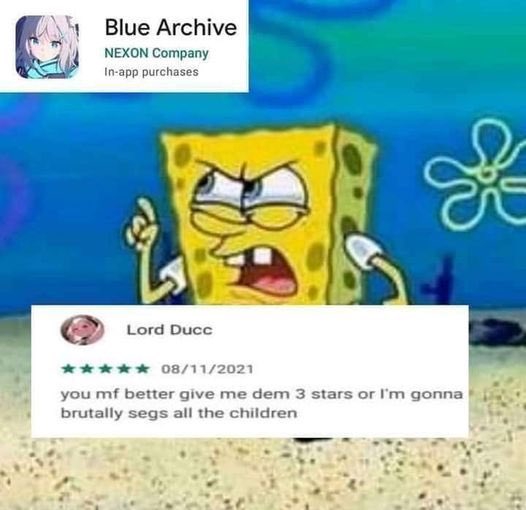Click the green flower cloud in background
526x510 pixels.
coord(476,176)
